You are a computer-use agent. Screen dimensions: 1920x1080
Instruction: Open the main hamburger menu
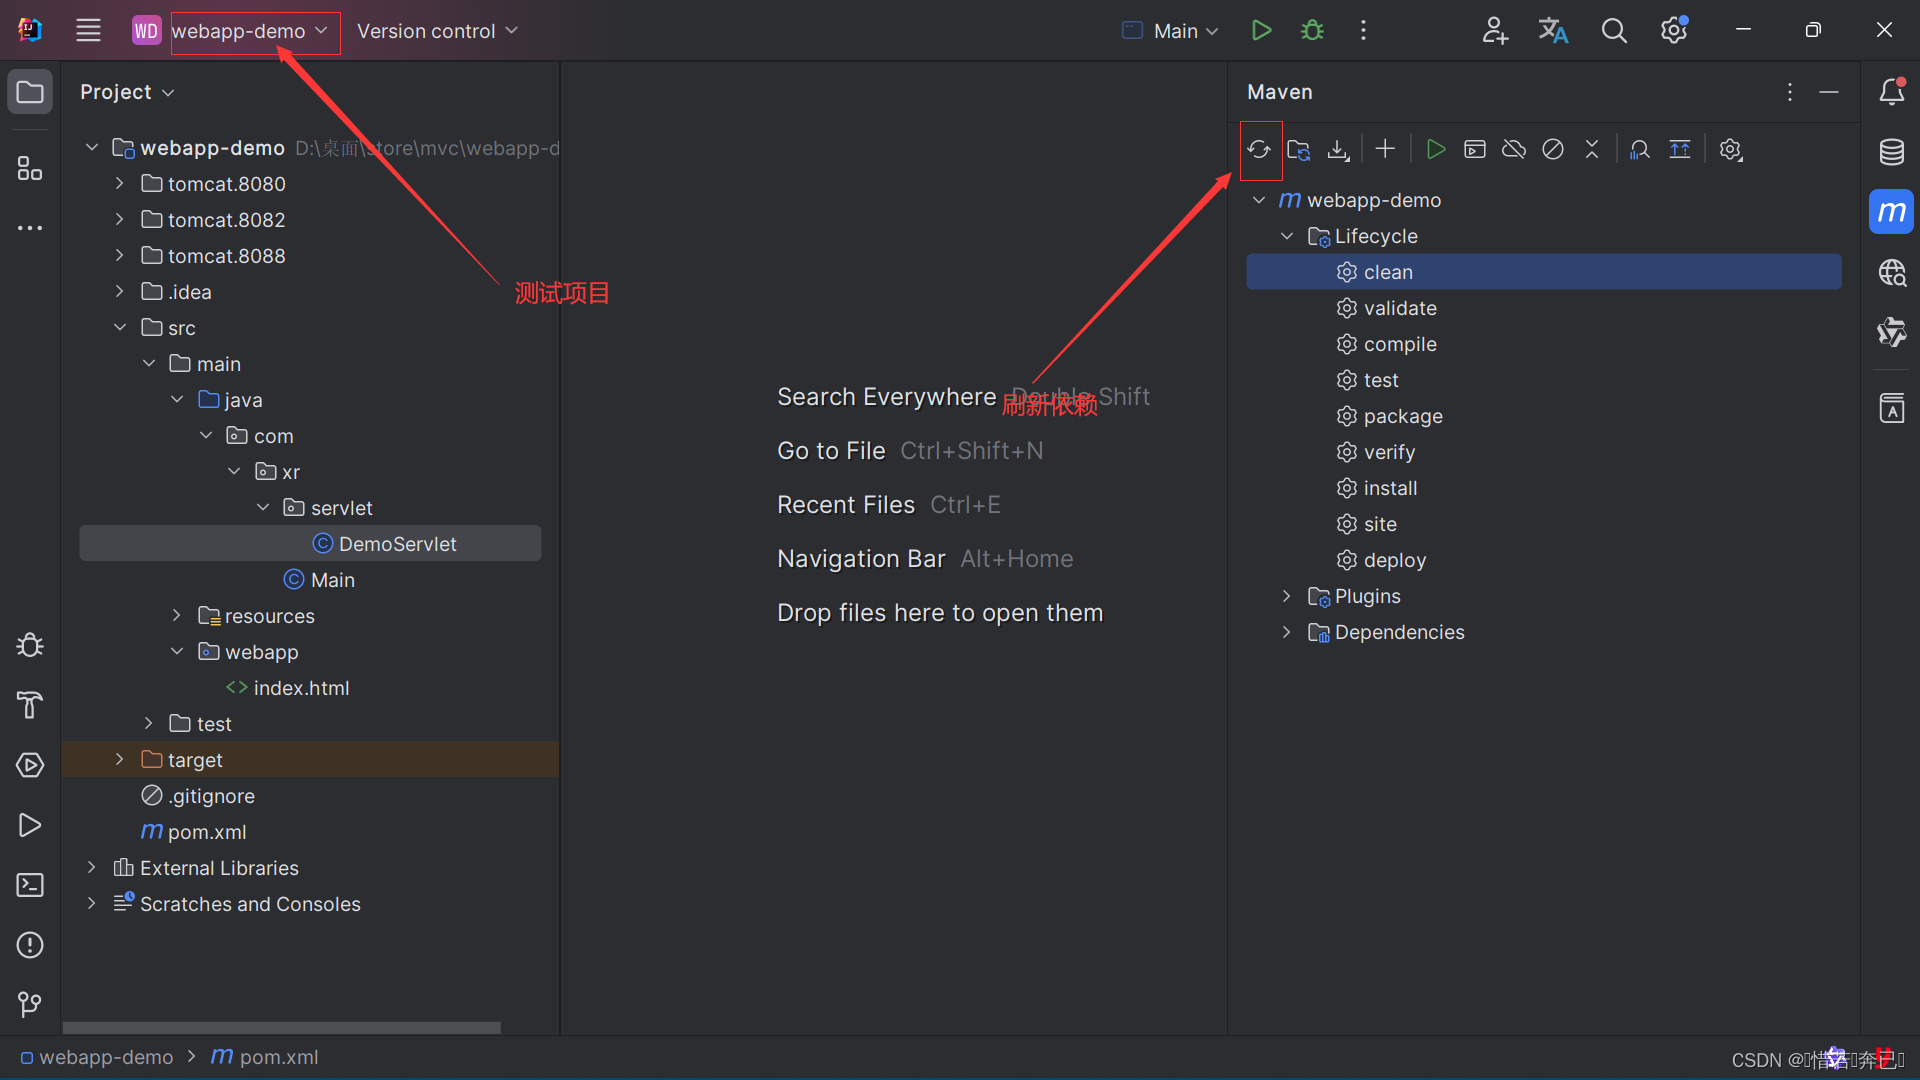tap(88, 31)
